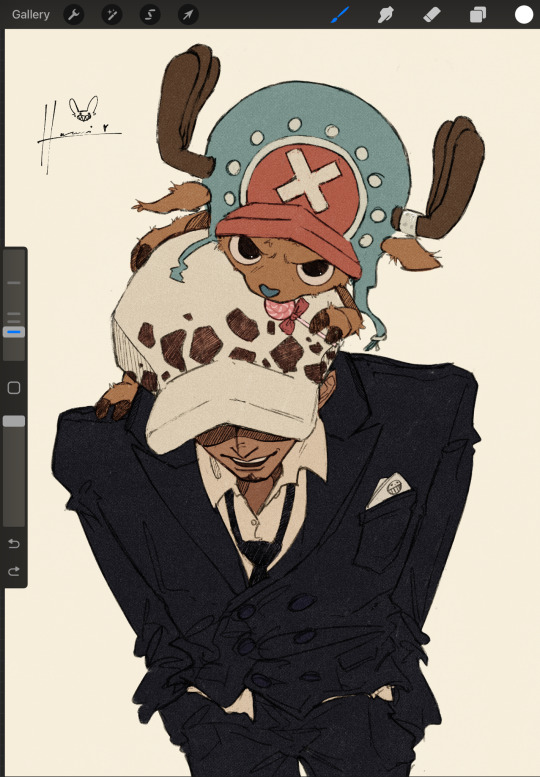Select the Brush tool
The height and width of the screenshot is (777, 540).
click(x=340, y=14)
